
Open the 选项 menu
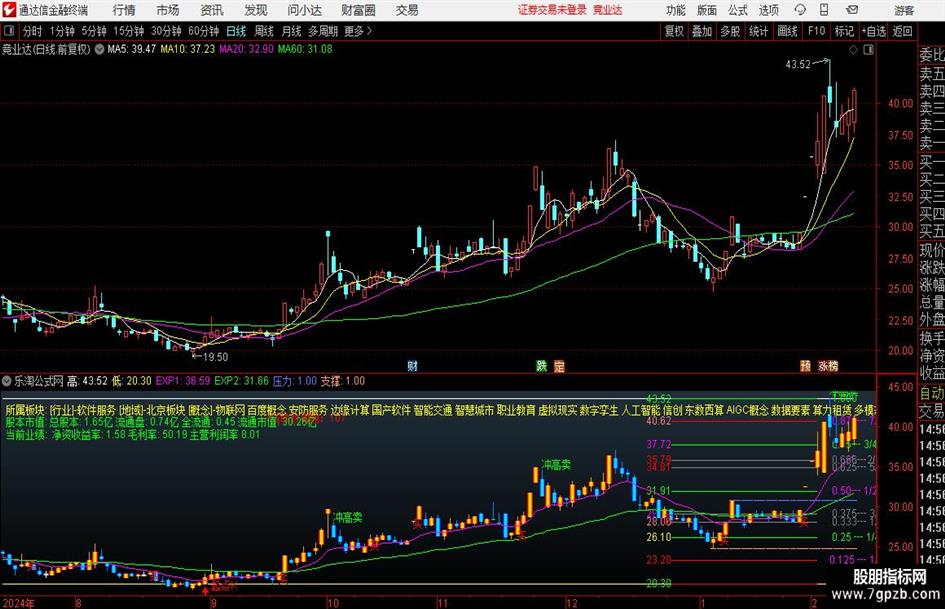pyautogui.click(x=769, y=10)
